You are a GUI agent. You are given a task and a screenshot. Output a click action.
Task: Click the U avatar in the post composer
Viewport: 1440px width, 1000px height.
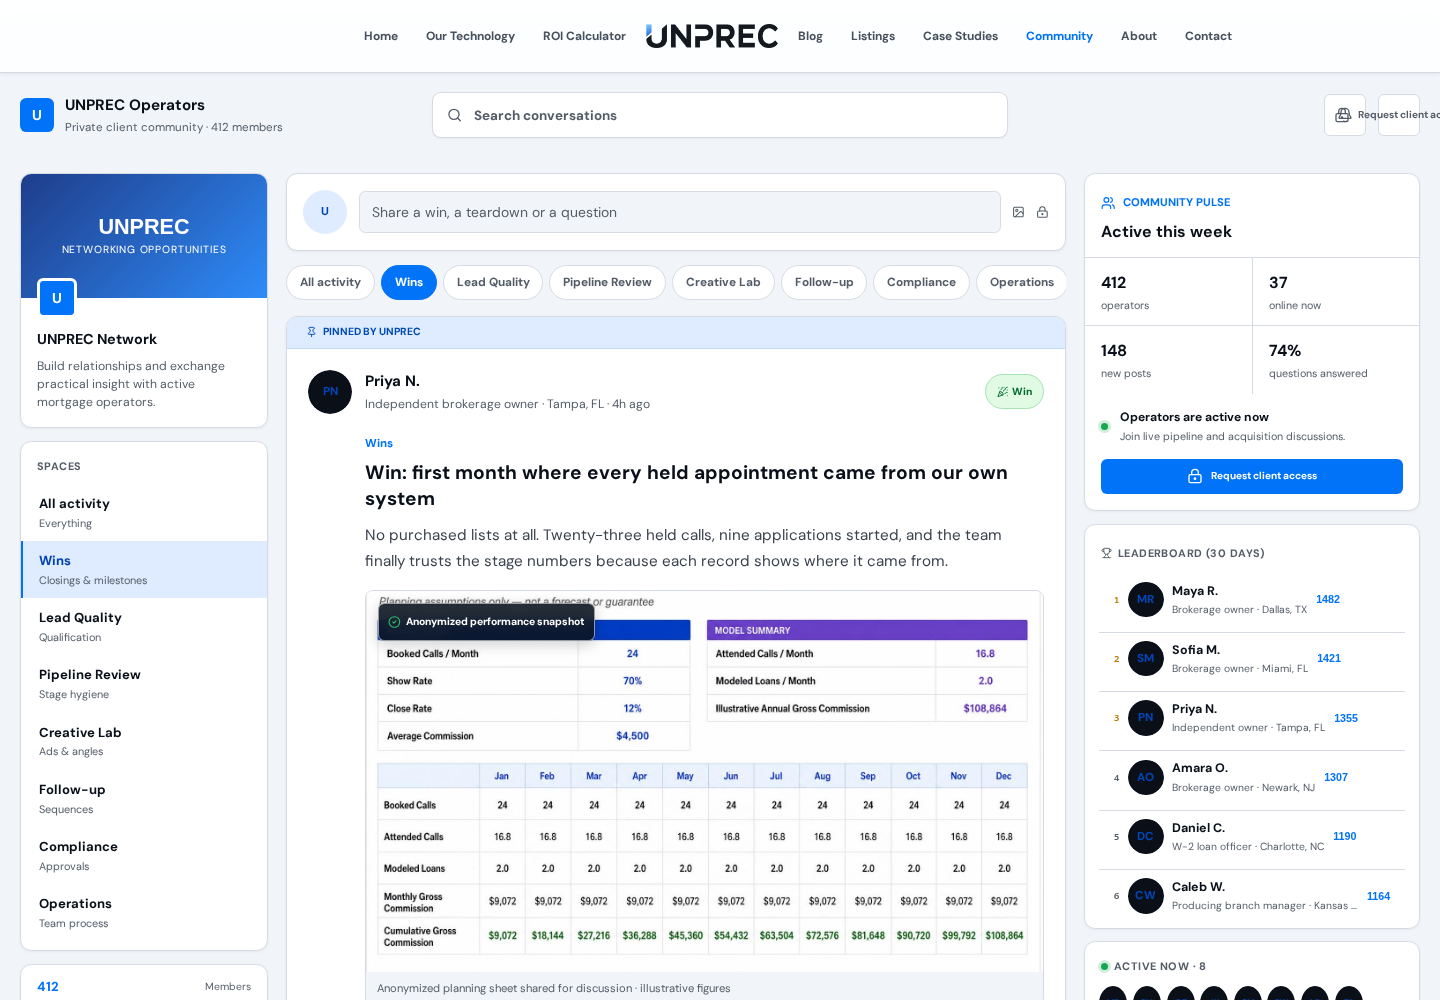(325, 212)
